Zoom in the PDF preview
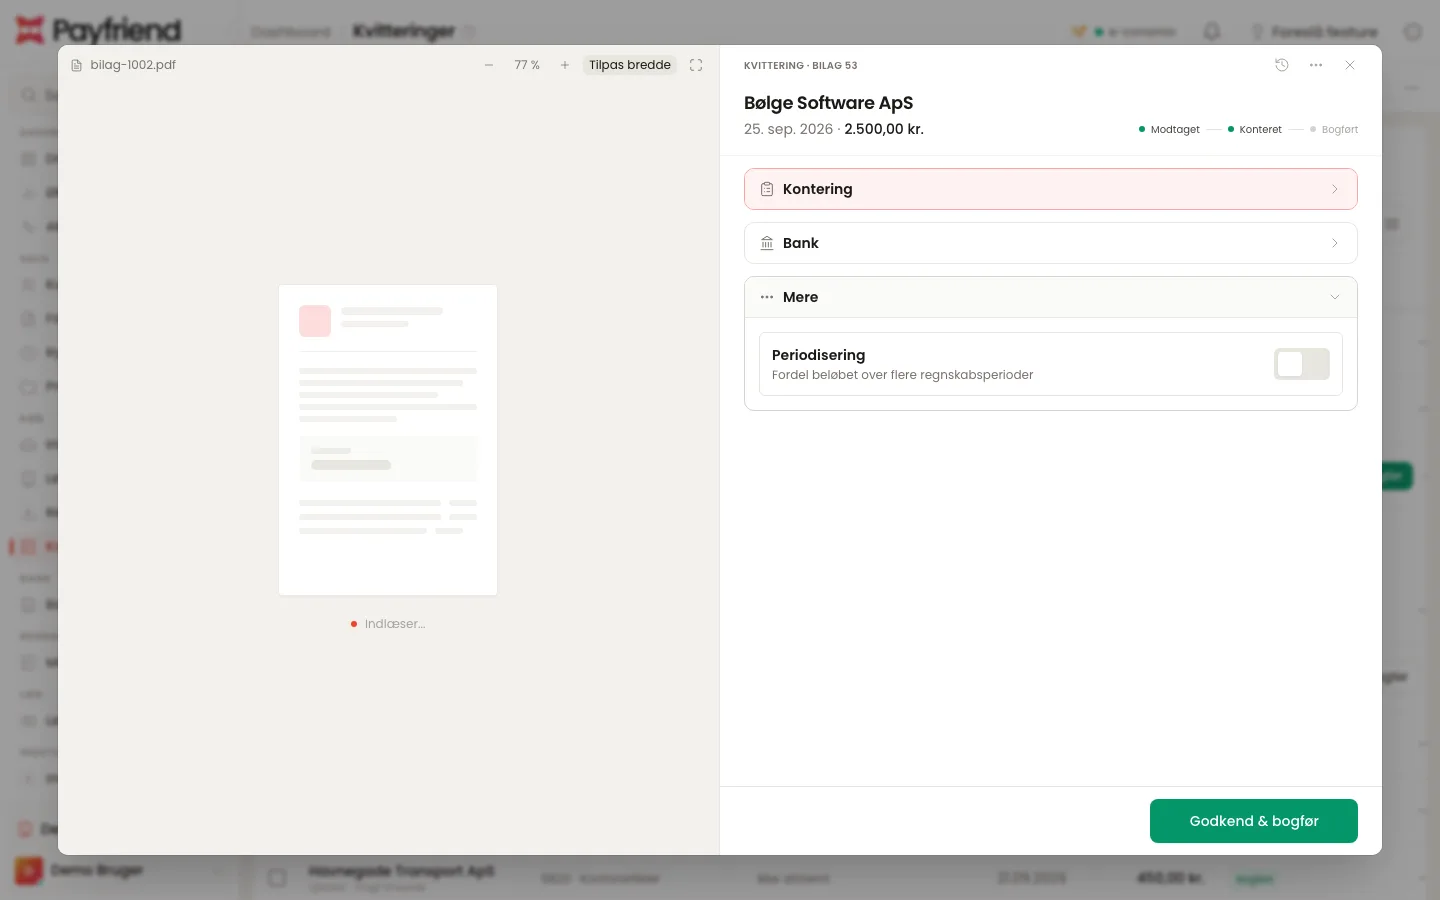The image size is (1440, 900). point(565,65)
